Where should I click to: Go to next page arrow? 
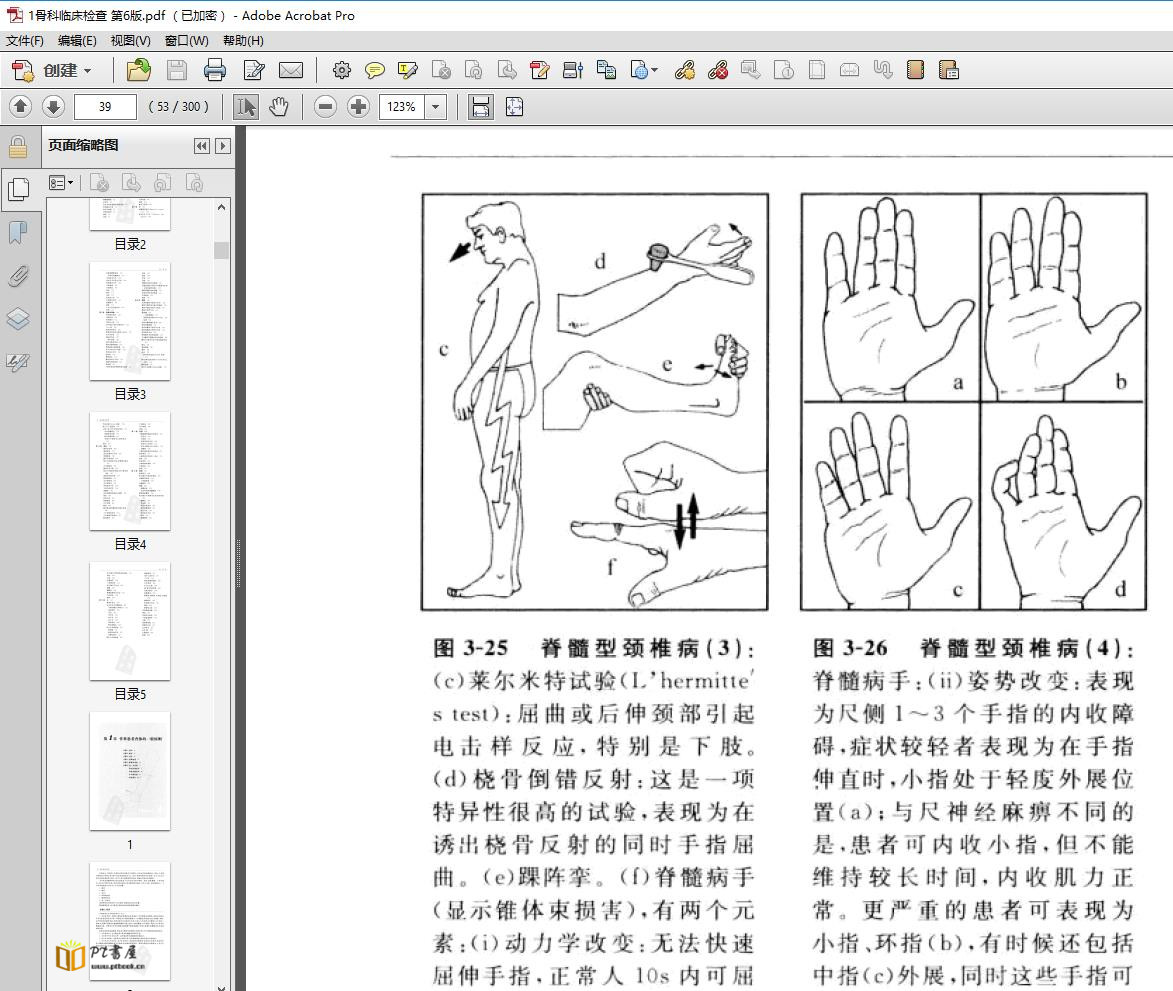pos(53,107)
